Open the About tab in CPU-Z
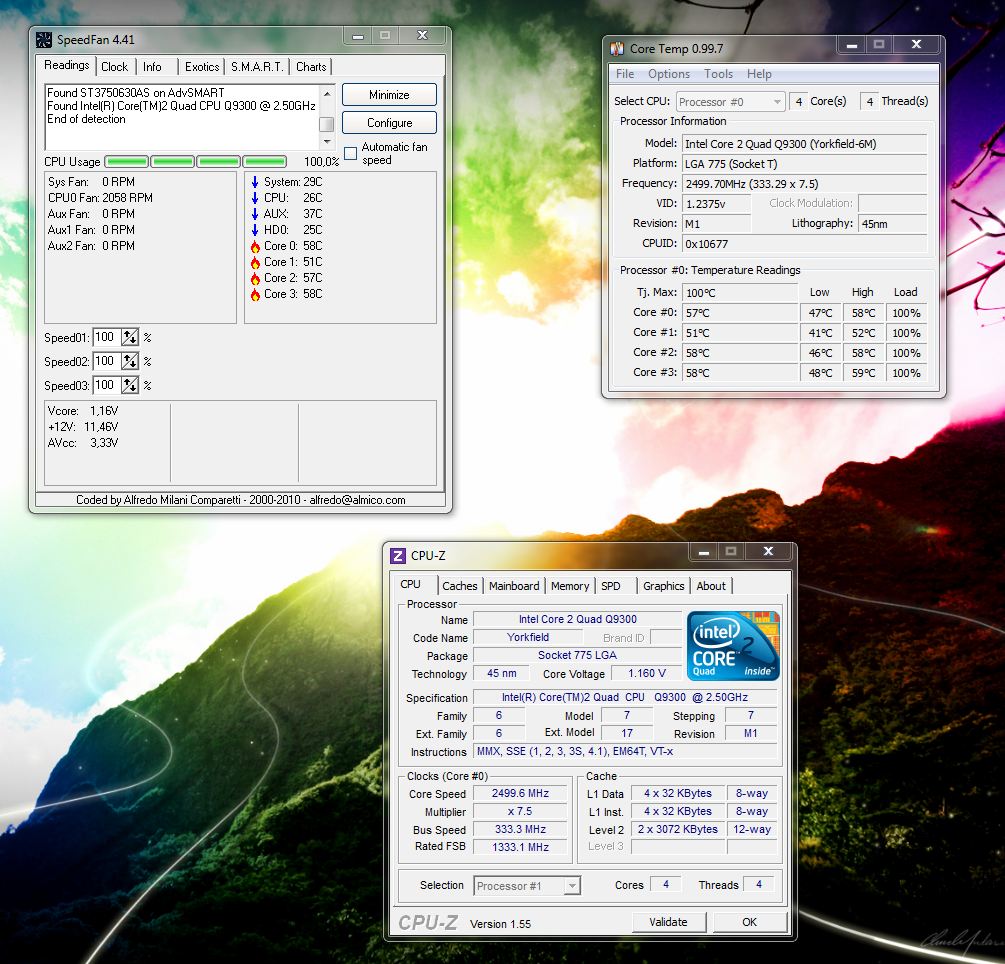This screenshot has height=964, width=1005. tap(711, 586)
